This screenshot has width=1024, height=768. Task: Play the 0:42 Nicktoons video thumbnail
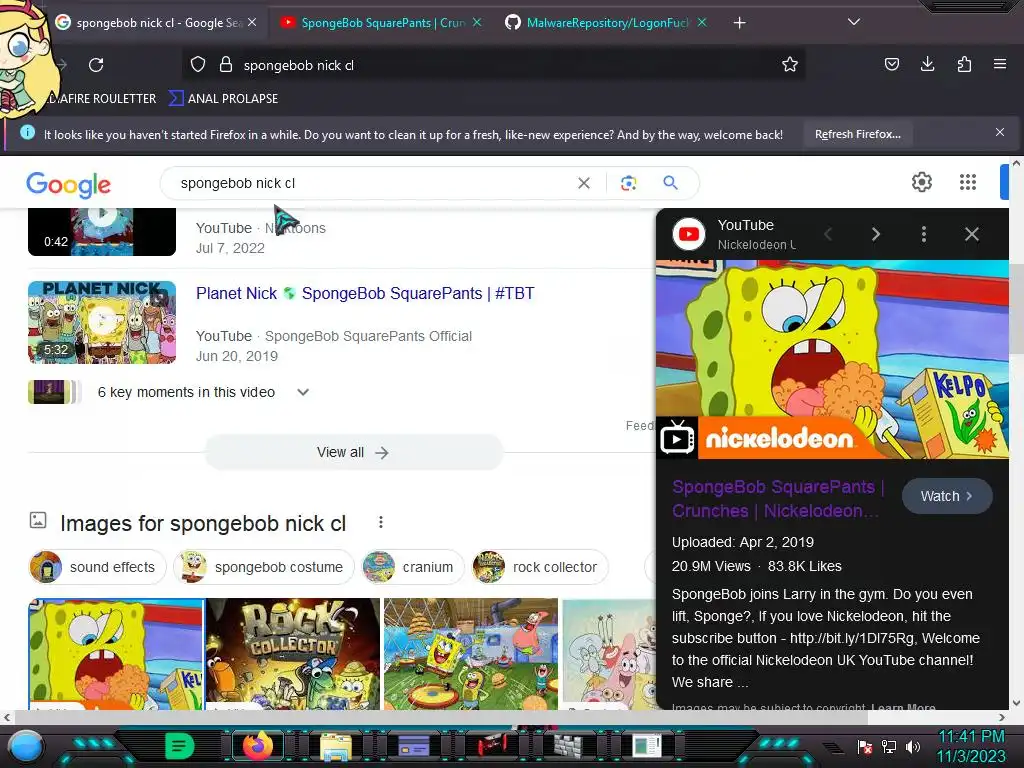pos(102,232)
